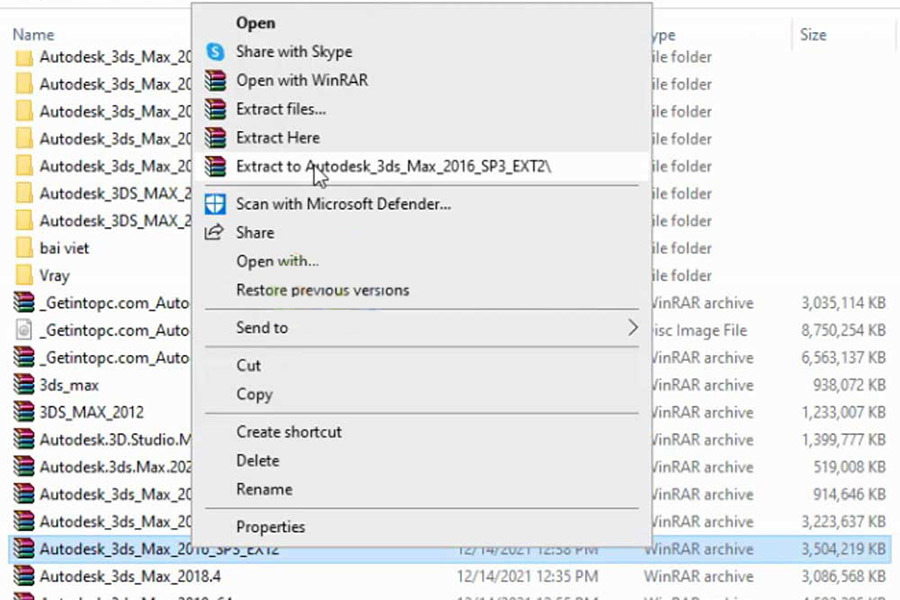This screenshot has height=600, width=900.
Task: Expand the Send to submenu arrow
Action: 632,328
